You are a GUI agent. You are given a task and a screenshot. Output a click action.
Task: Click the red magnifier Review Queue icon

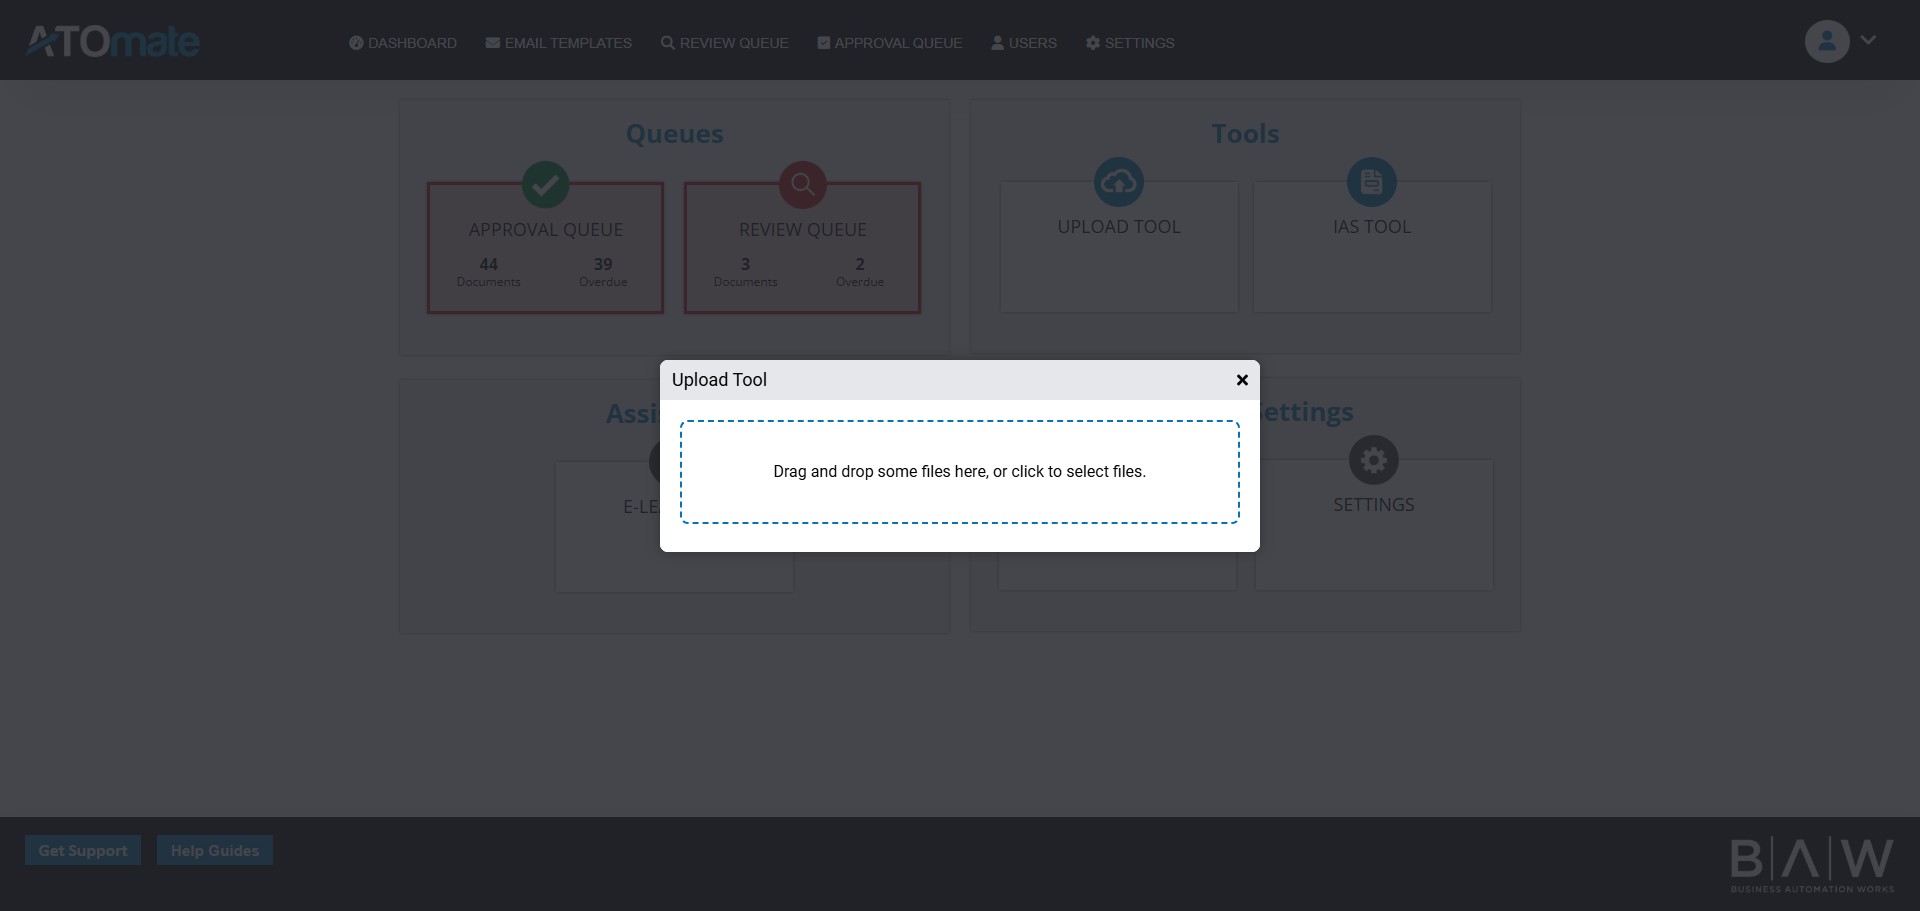pyautogui.click(x=802, y=184)
